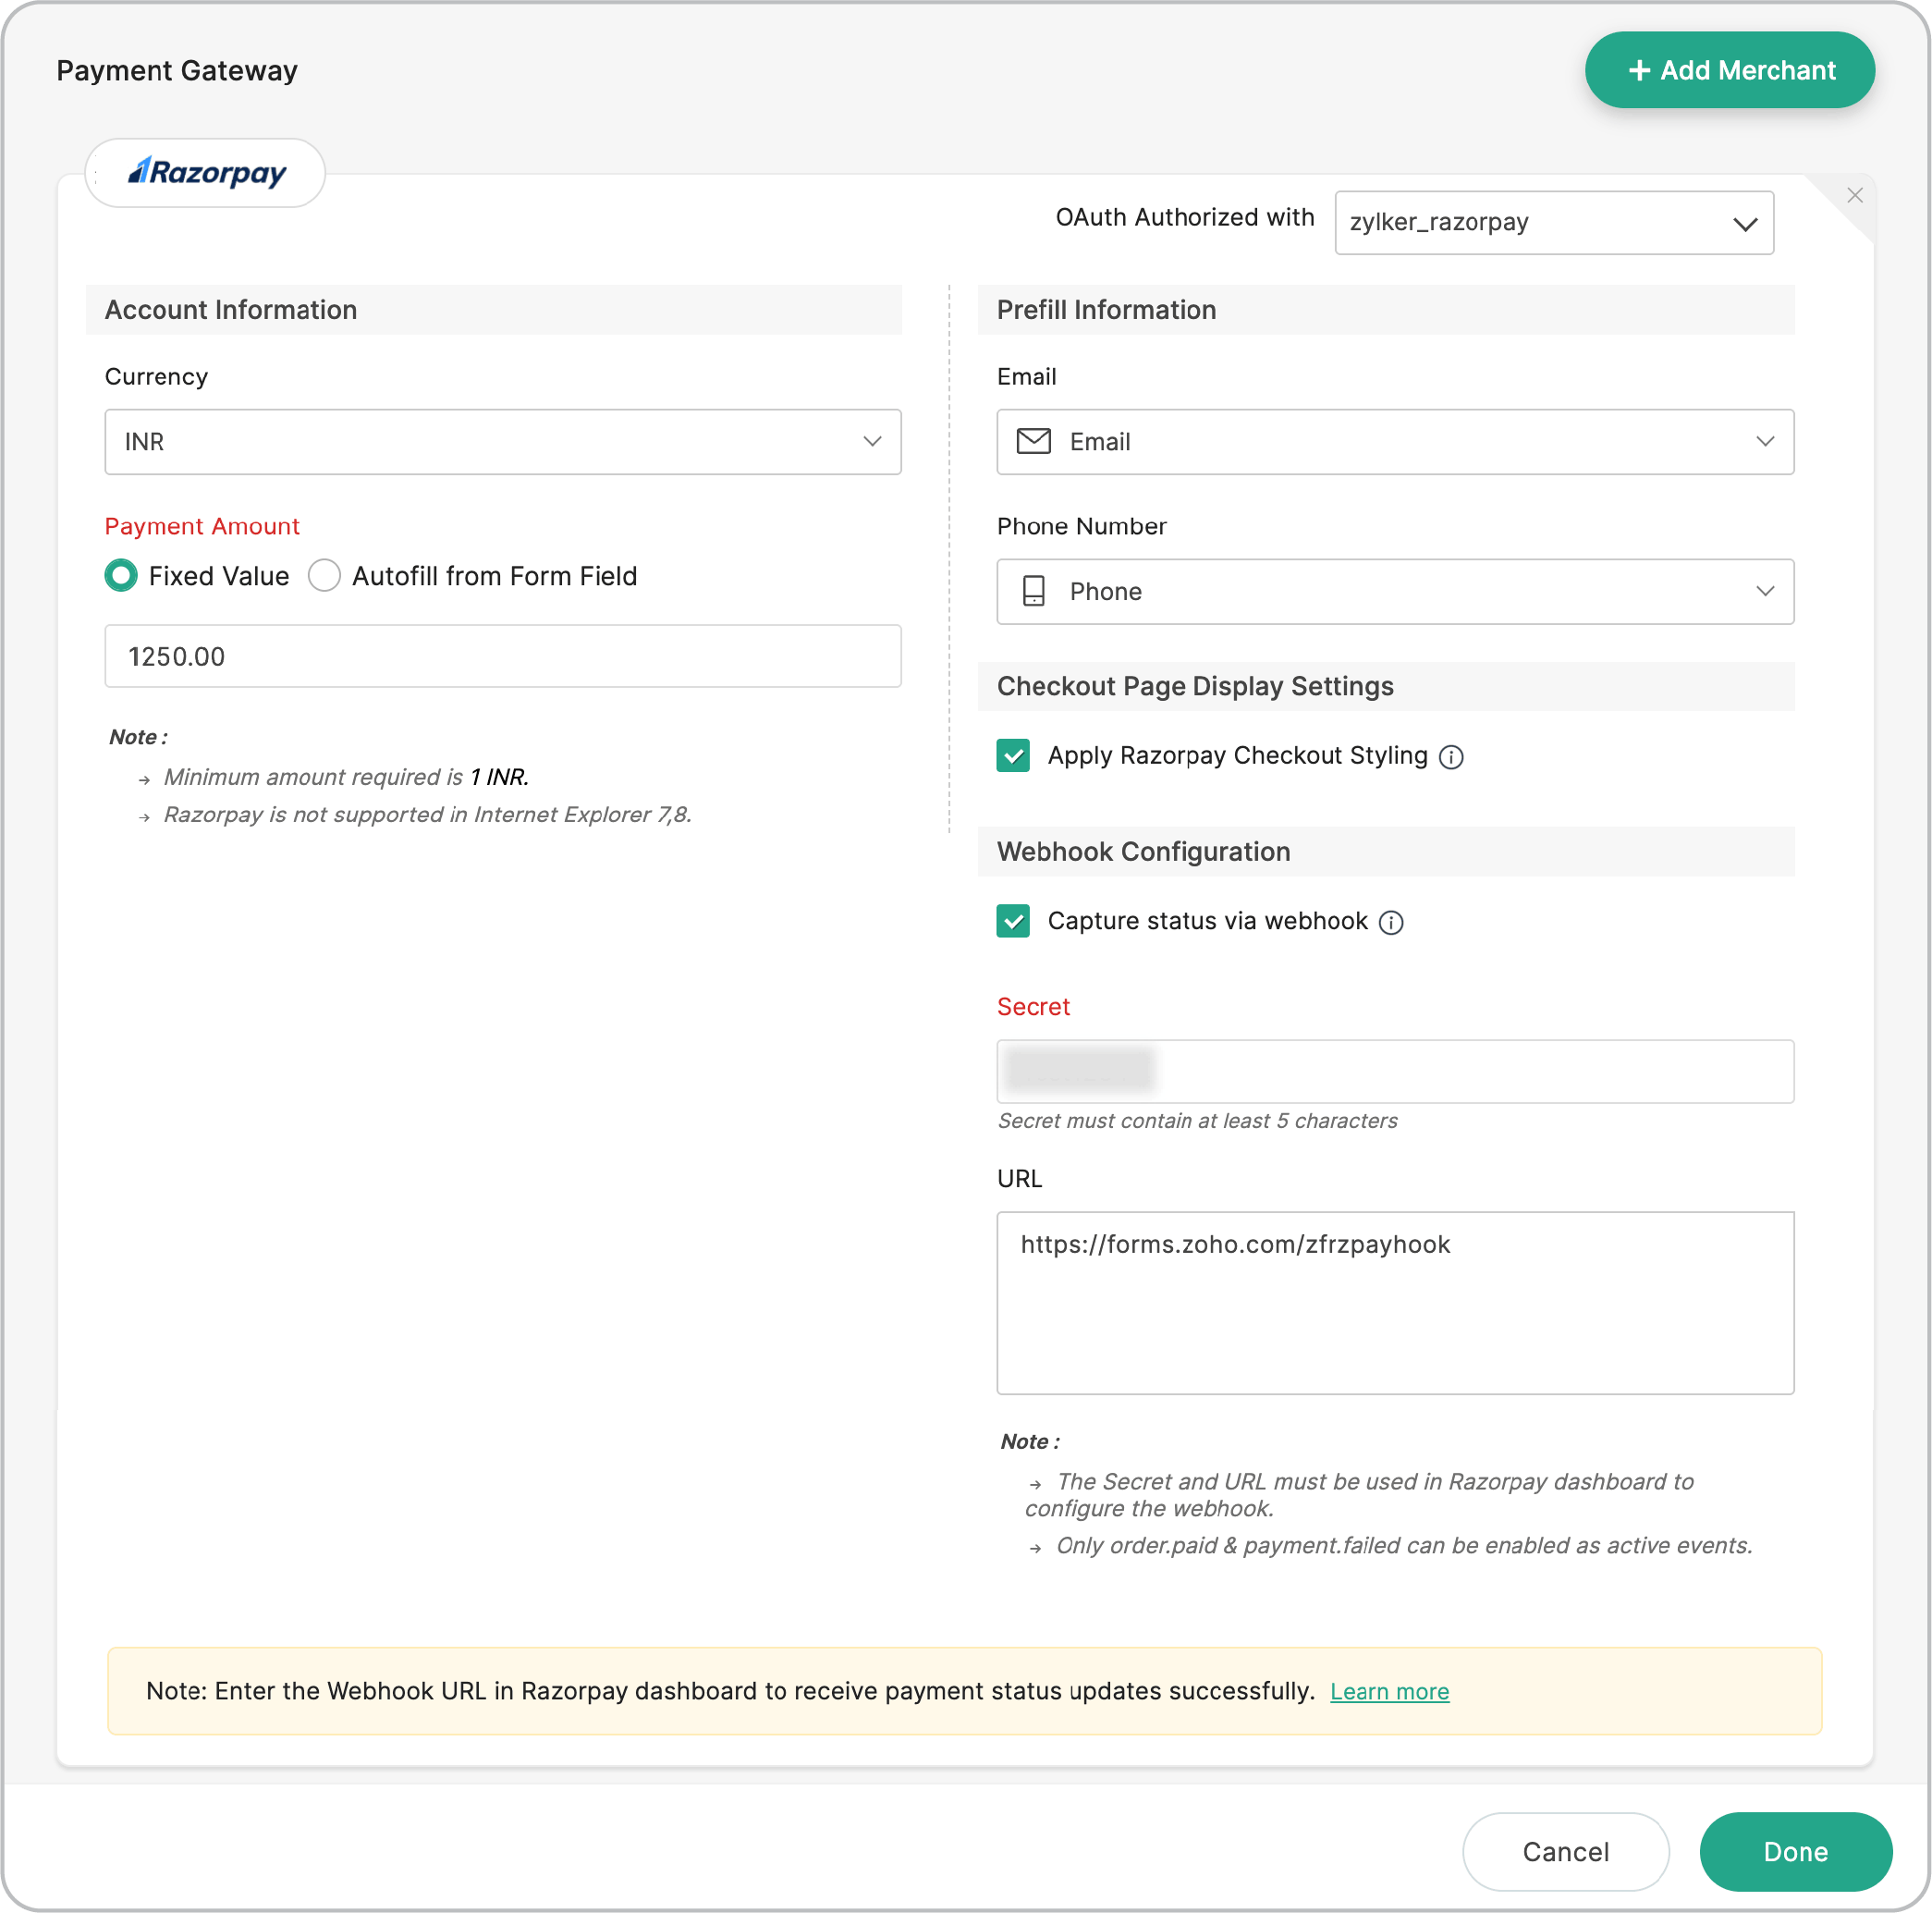Click the Cancel button
Screen dimensions: 1932x1913
[1565, 1851]
